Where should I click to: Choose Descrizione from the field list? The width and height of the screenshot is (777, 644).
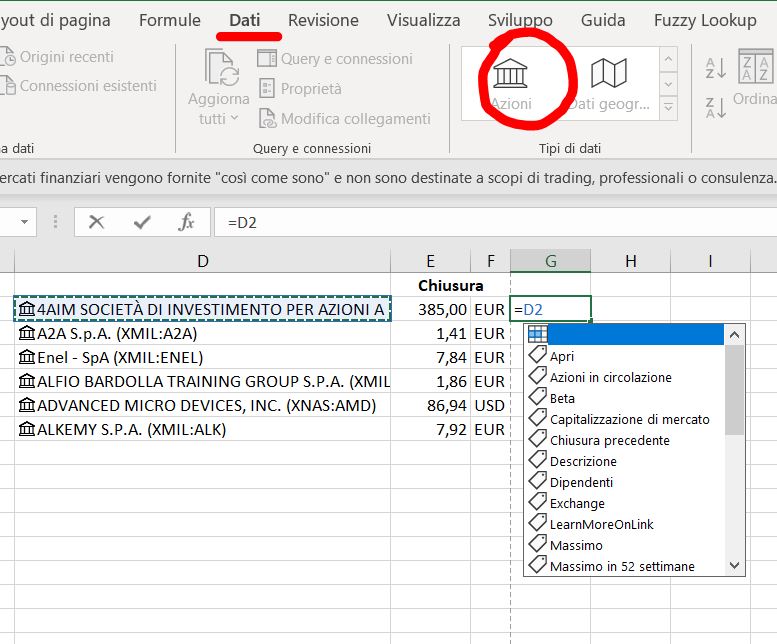[x=624, y=461]
